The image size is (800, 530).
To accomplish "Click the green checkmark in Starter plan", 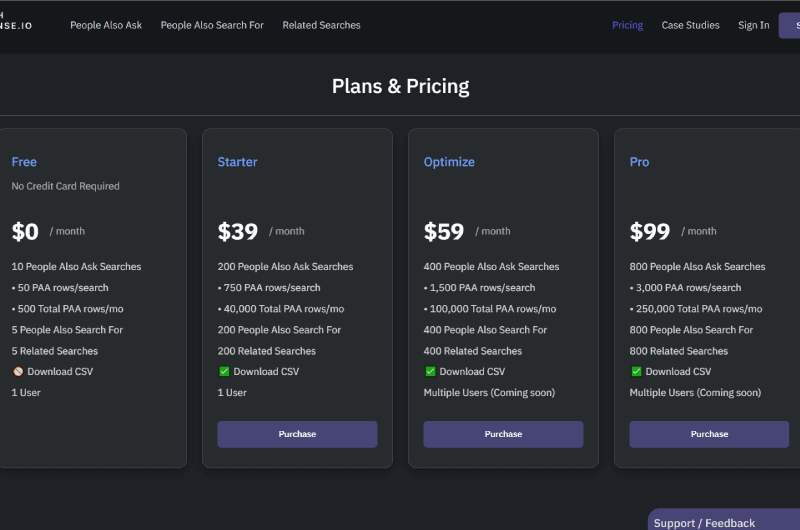I will [224, 371].
